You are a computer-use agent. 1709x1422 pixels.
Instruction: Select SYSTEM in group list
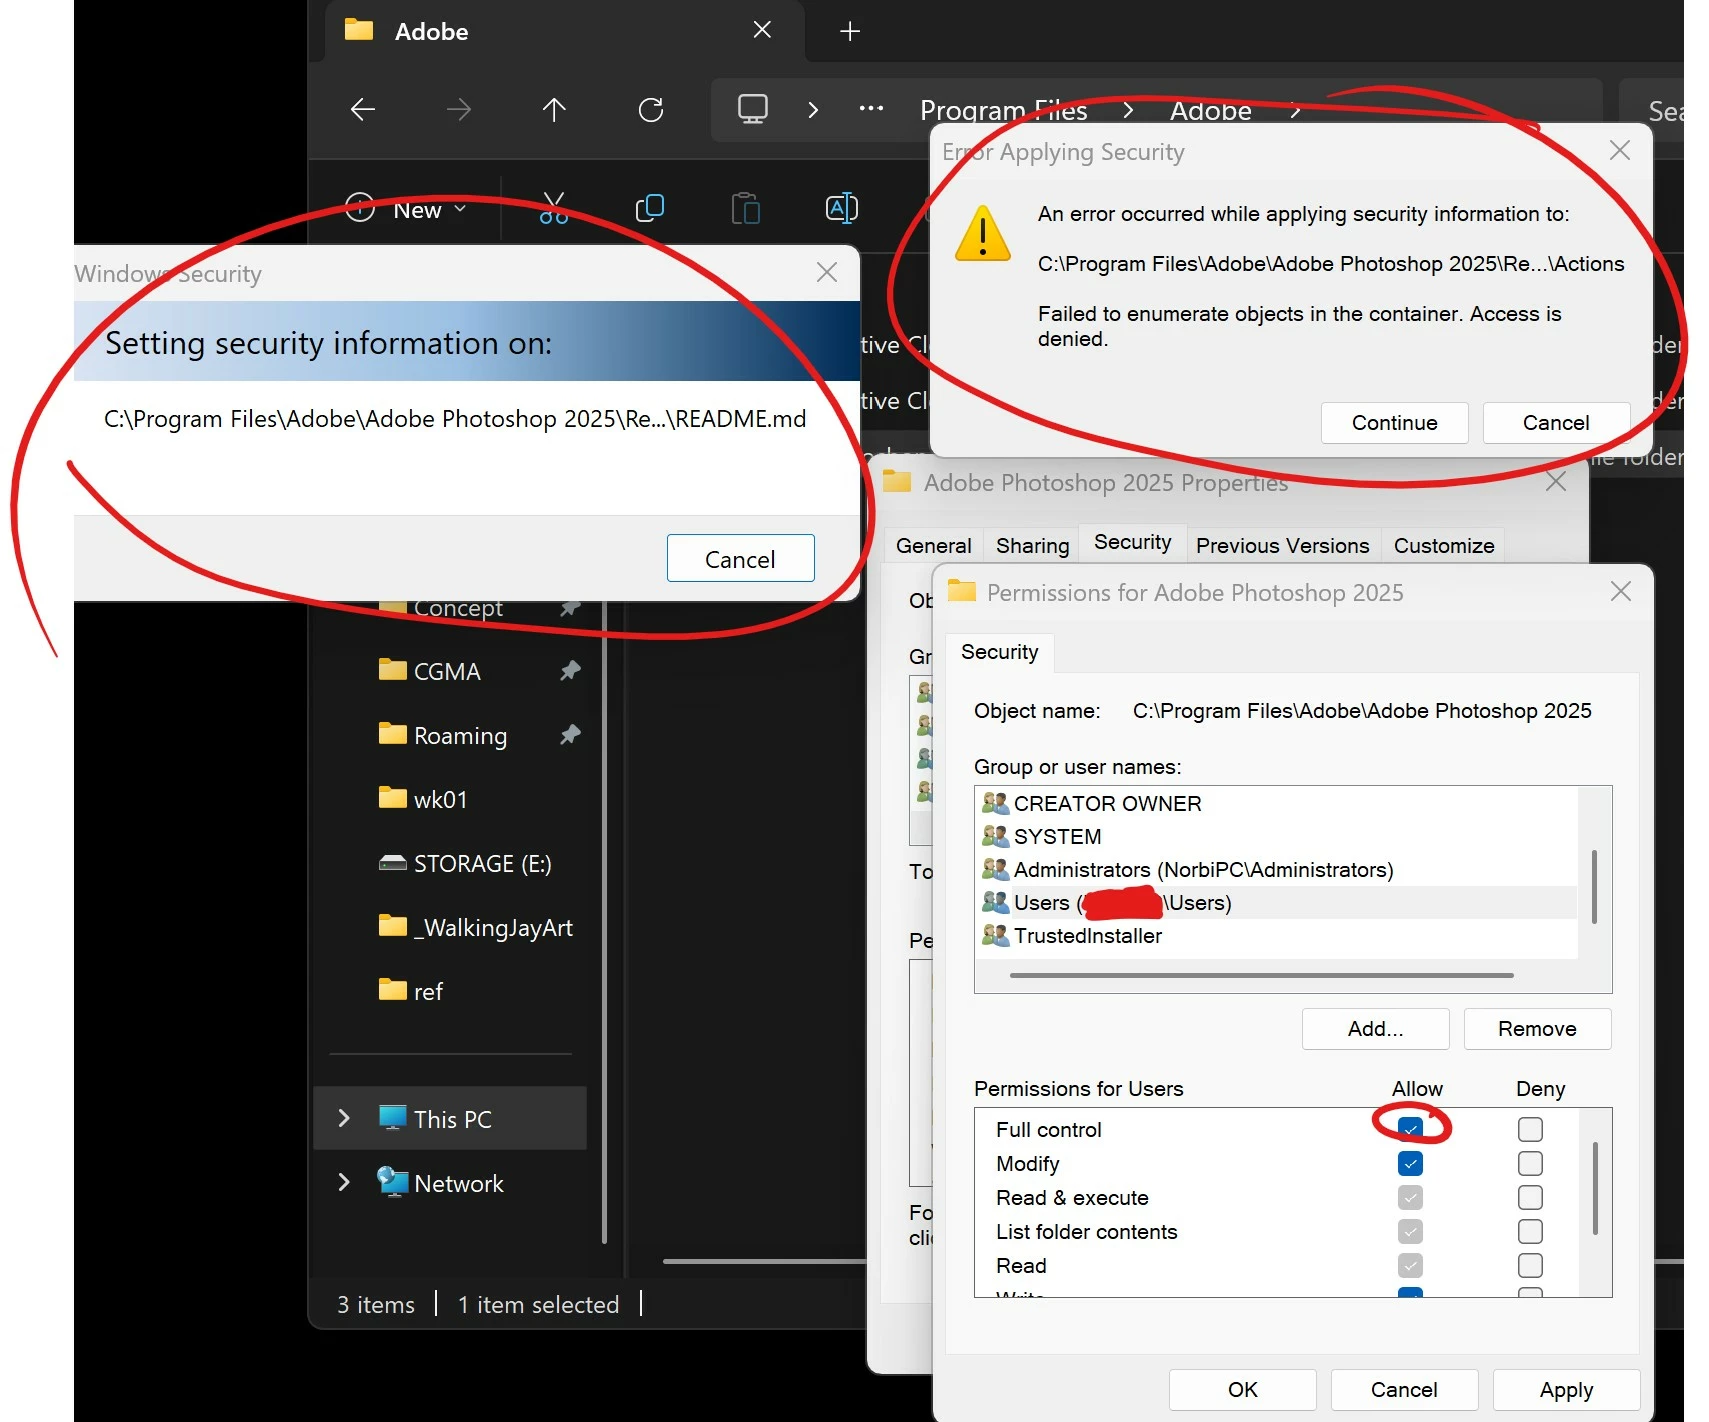point(1278,836)
